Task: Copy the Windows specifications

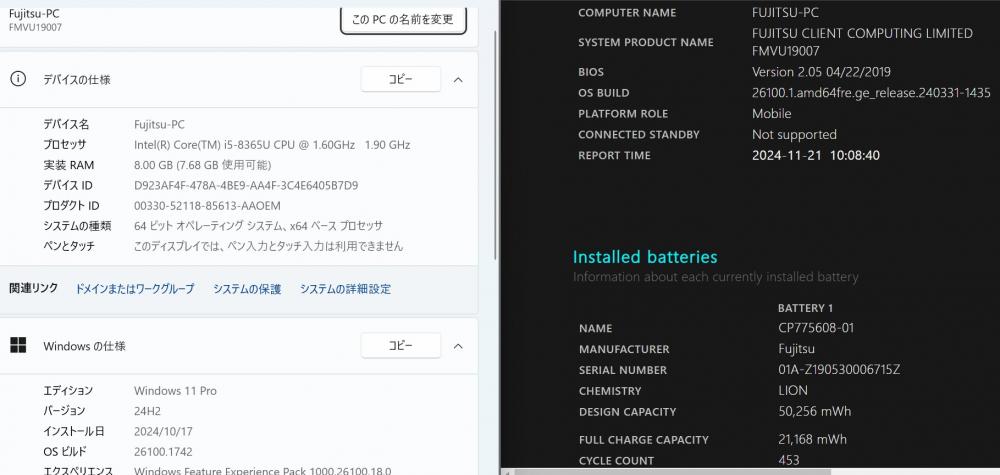Action: (x=401, y=346)
